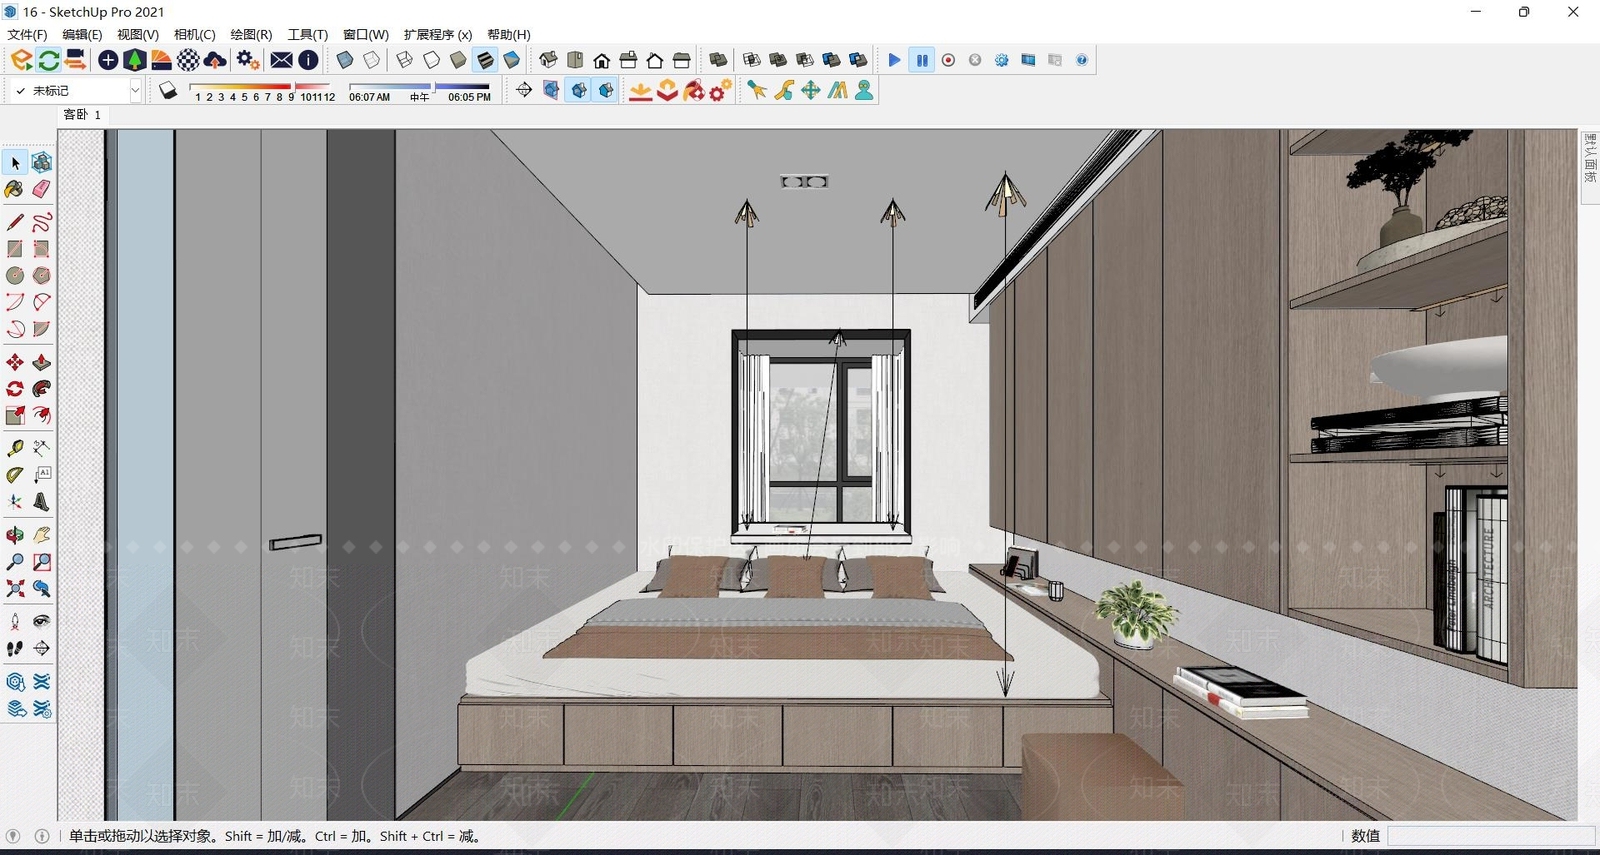Activate the Line pencil tool

point(15,222)
